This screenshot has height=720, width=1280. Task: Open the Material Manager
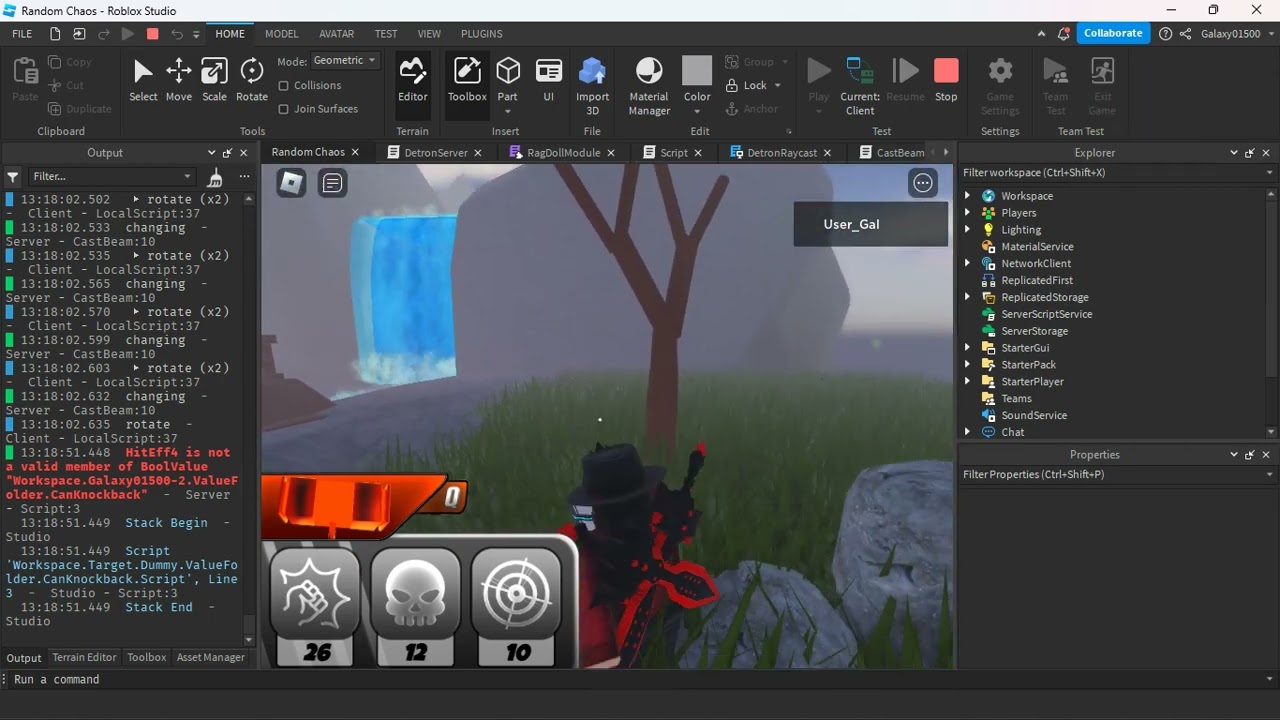(649, 85)
